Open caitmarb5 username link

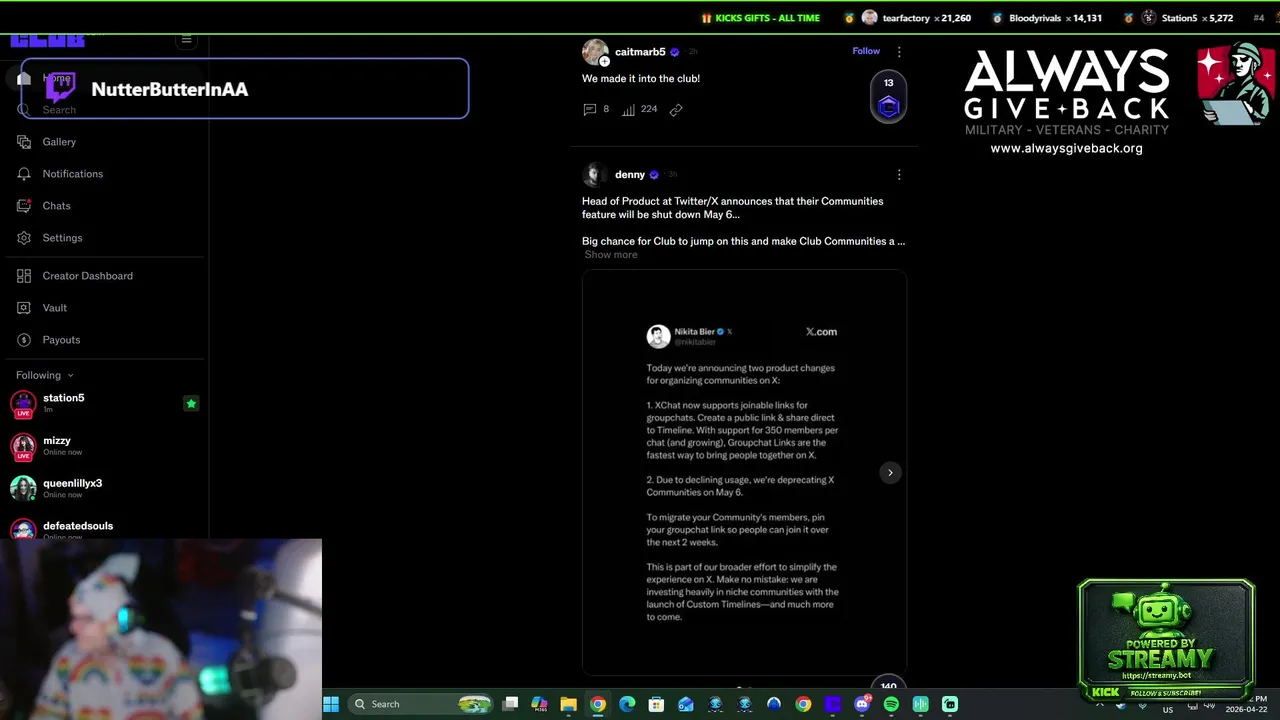640,52
